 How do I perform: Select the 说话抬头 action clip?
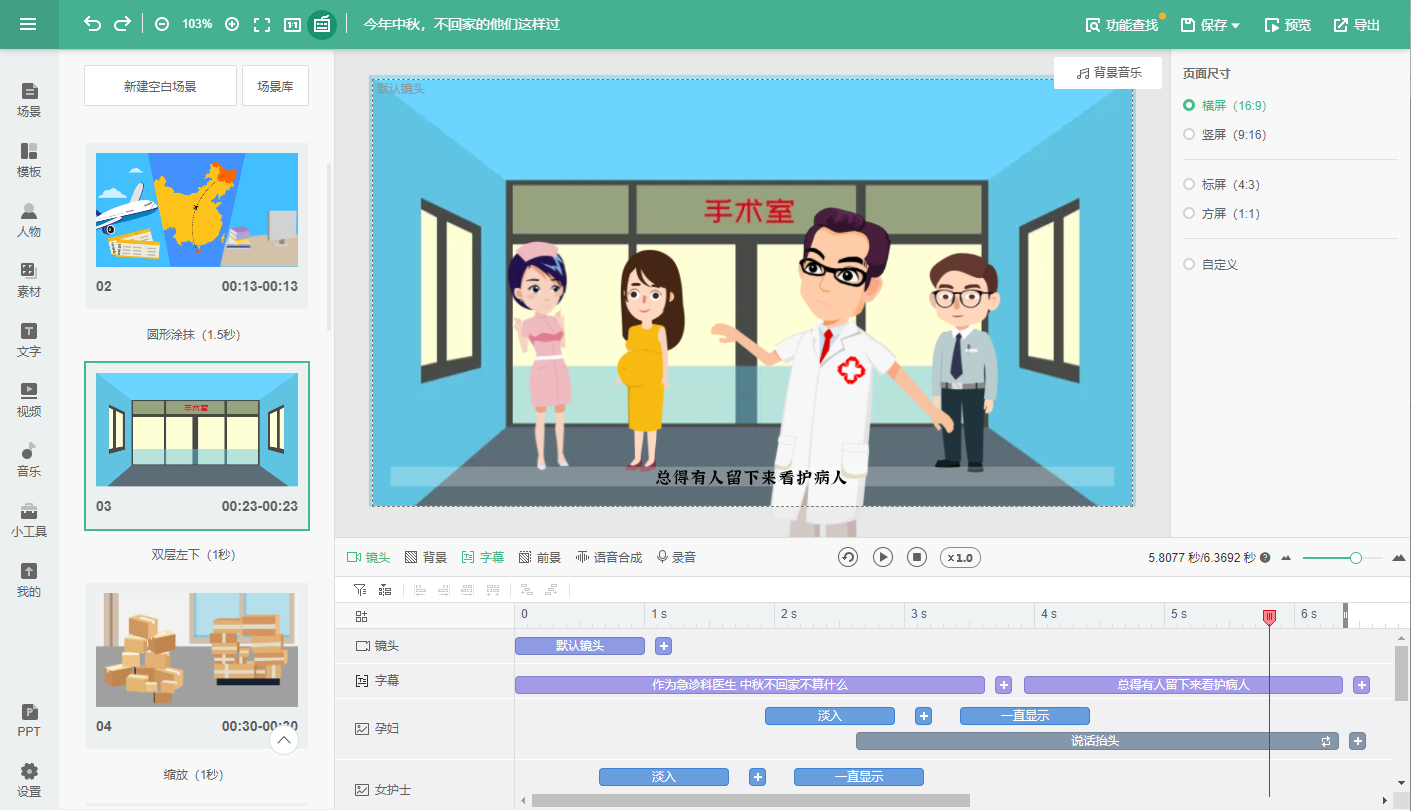pyautogui.click(x=1097, y=741)
